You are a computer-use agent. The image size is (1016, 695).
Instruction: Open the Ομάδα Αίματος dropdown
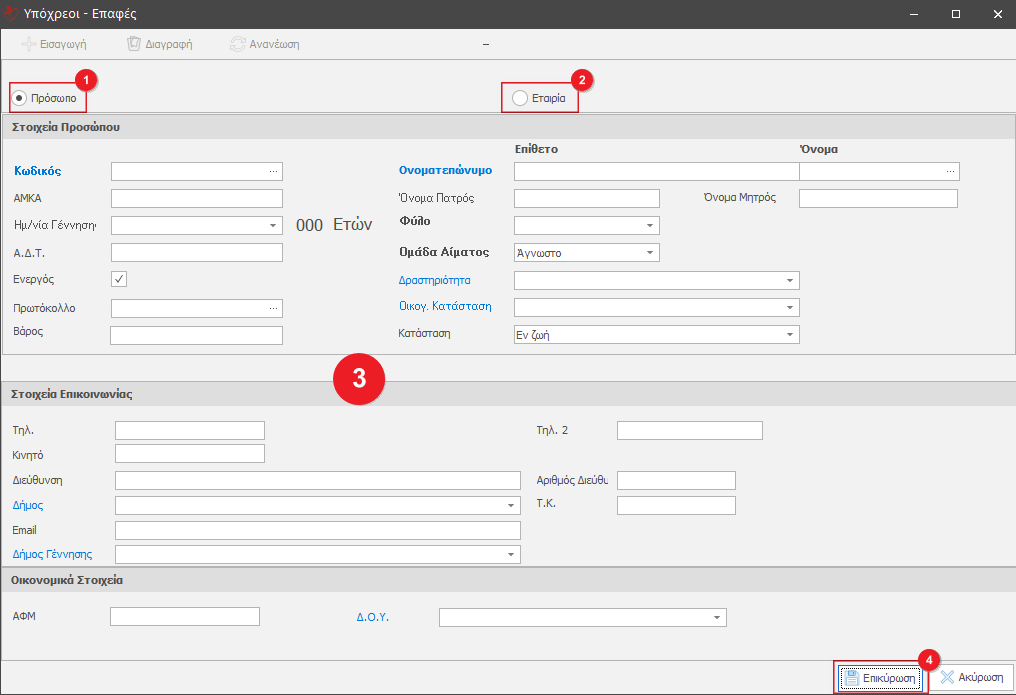649,253
